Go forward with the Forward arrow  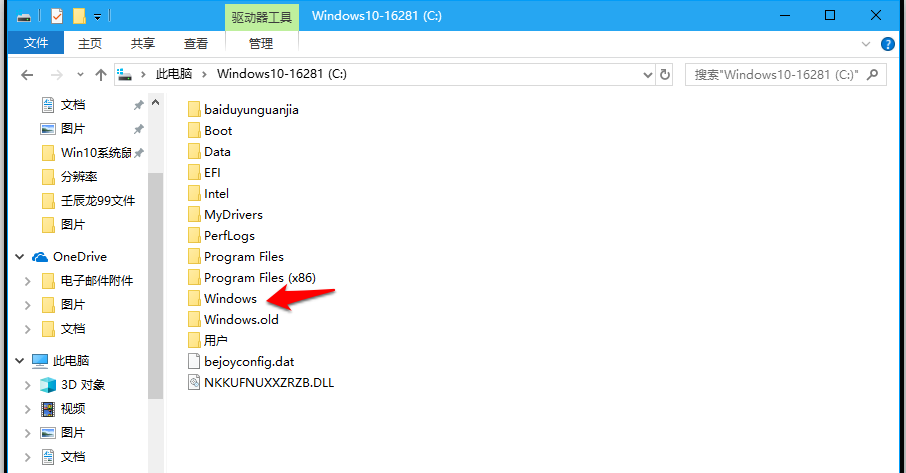click(57, 75)
